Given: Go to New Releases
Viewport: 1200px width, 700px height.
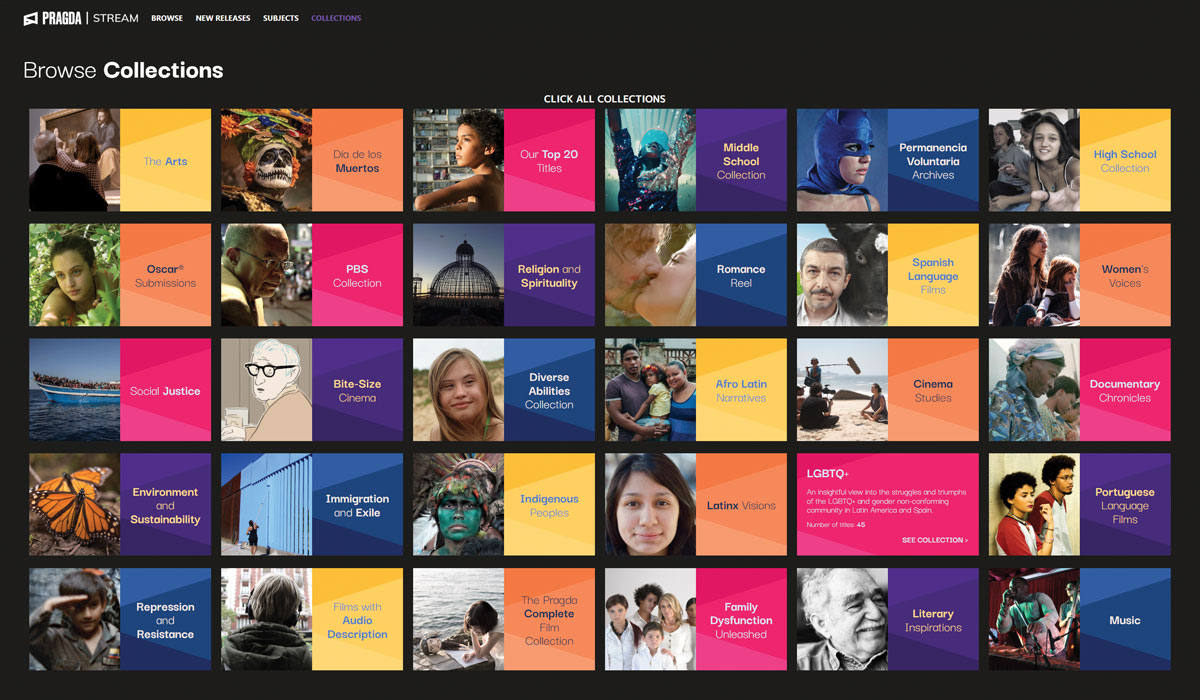Looking at the screenshot, I should [223, 18].
